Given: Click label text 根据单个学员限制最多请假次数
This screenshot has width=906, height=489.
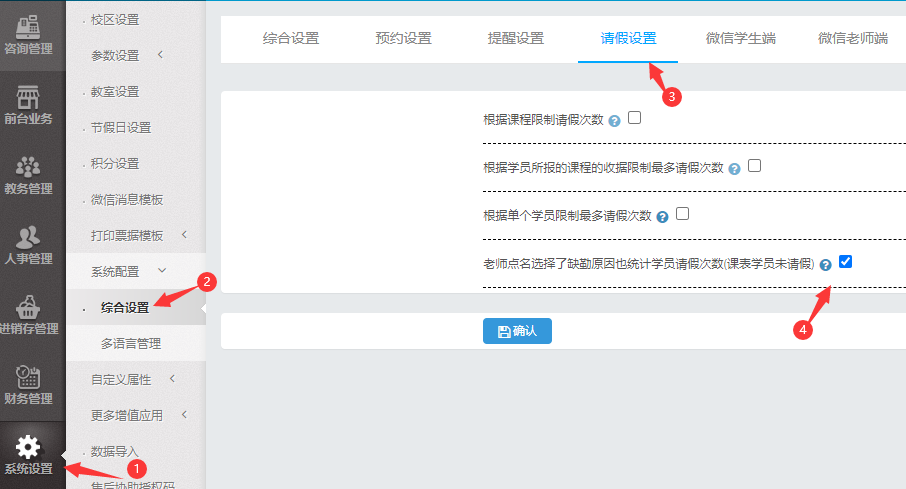Looking at the screenshot, I should coord(567,216).
